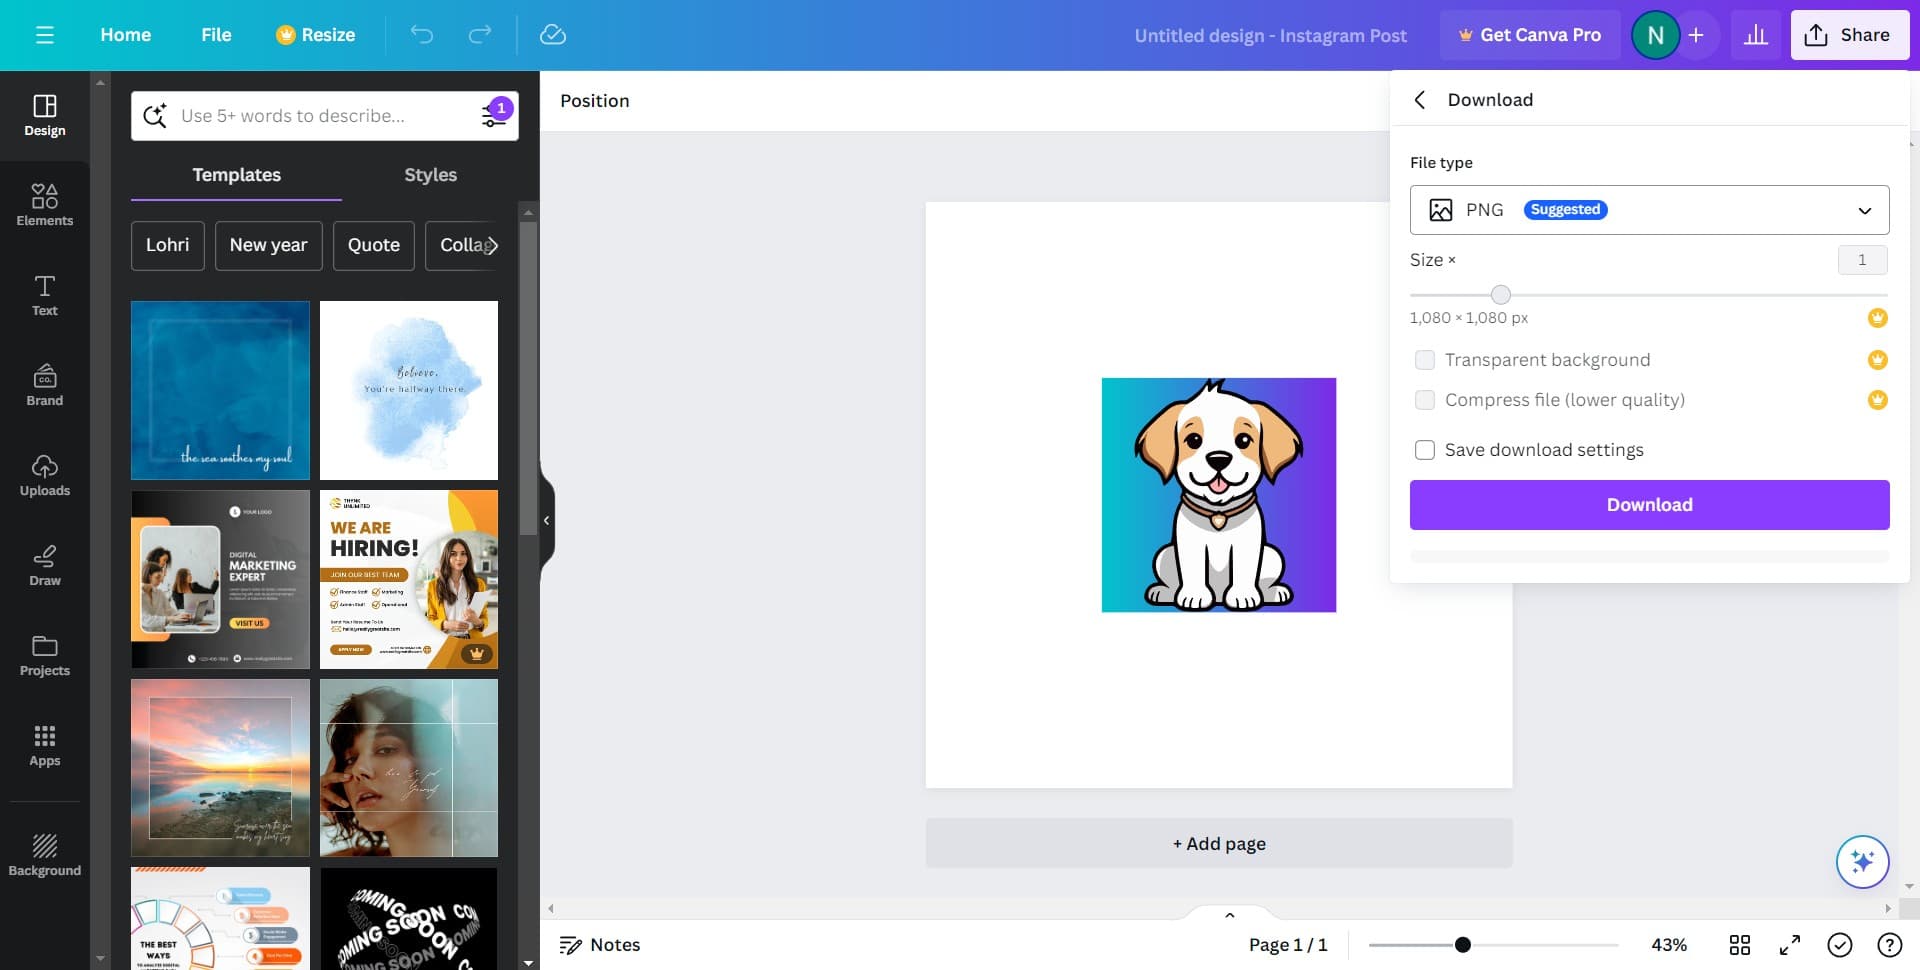
Task: Open the Draw panel
Action: [44, 565]
